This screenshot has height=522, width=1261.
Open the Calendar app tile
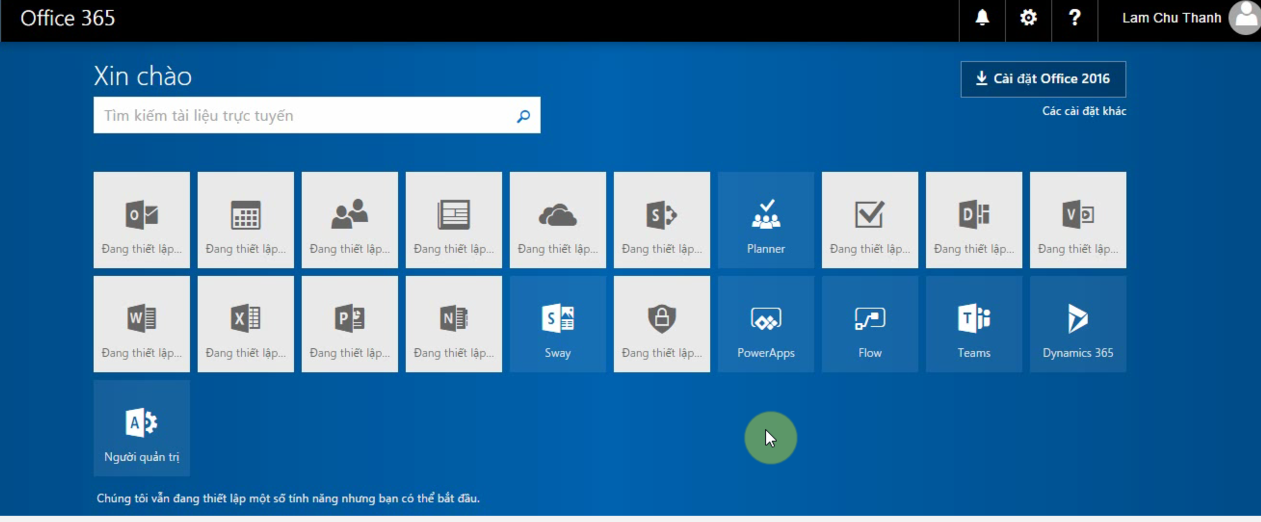click(x=245, y=220)
